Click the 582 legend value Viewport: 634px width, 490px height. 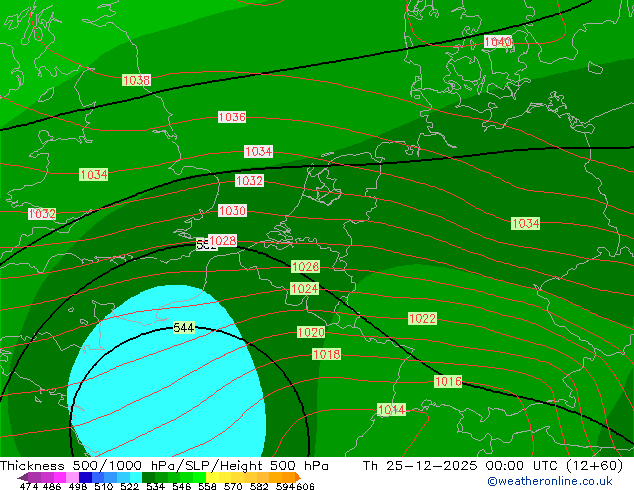coord(259,486)
